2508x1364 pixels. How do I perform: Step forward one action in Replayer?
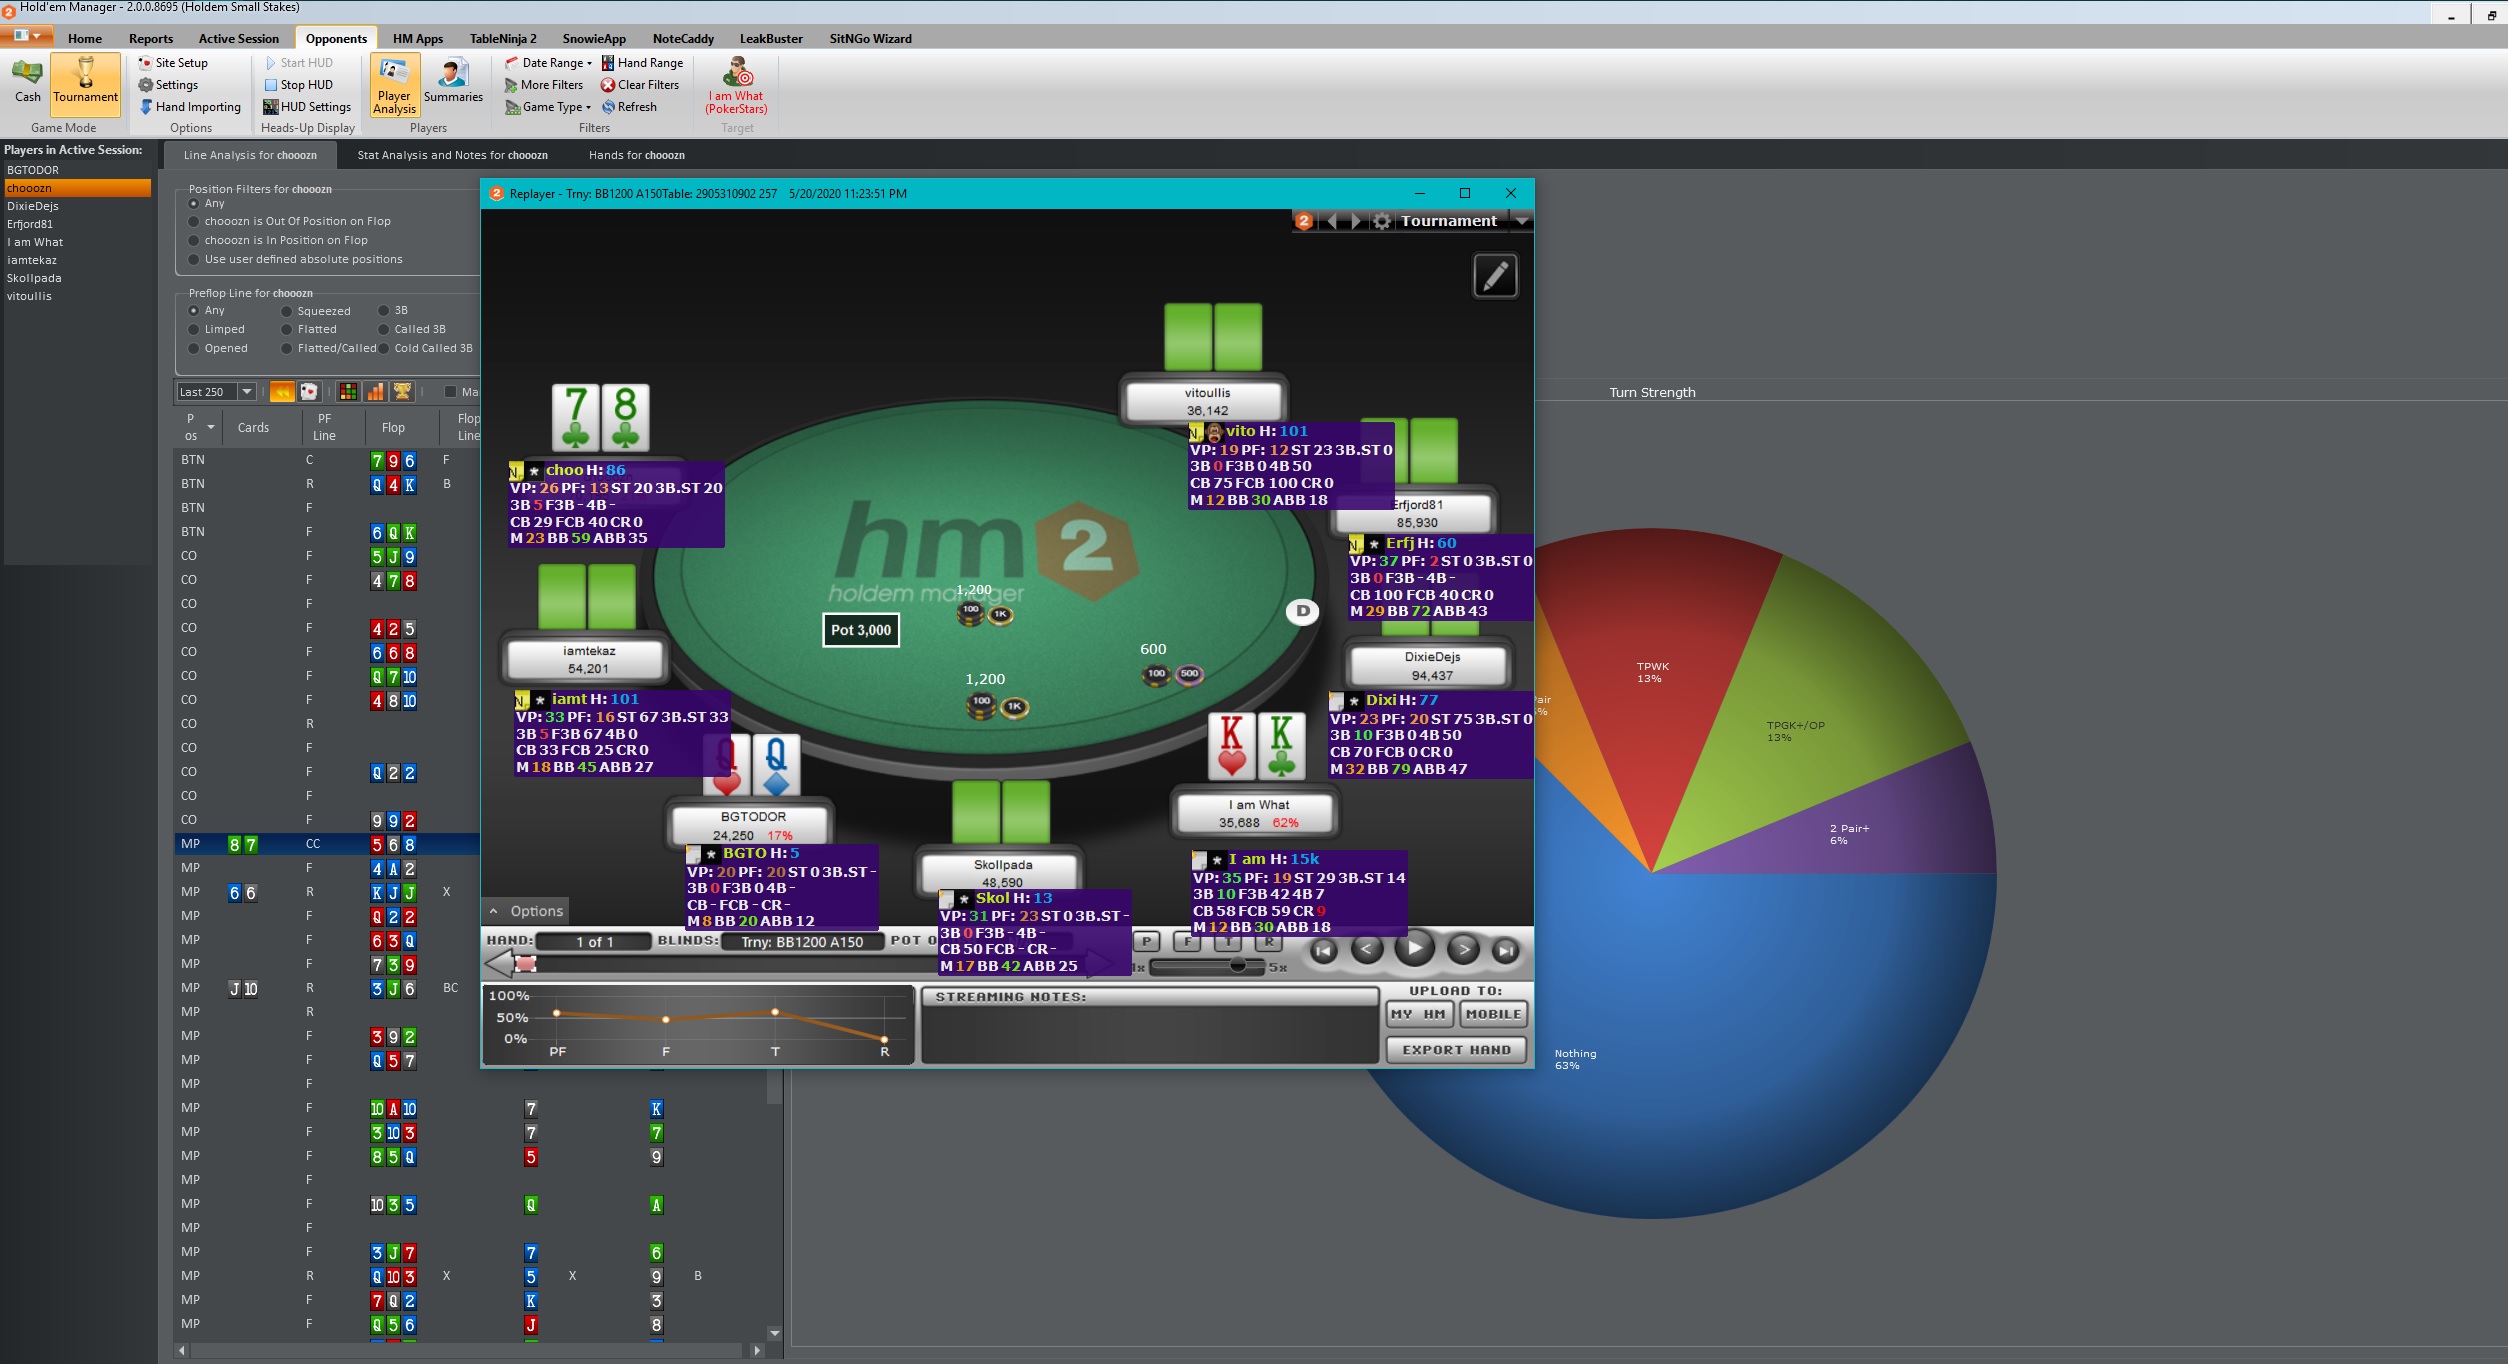[x=1462, y=949]
